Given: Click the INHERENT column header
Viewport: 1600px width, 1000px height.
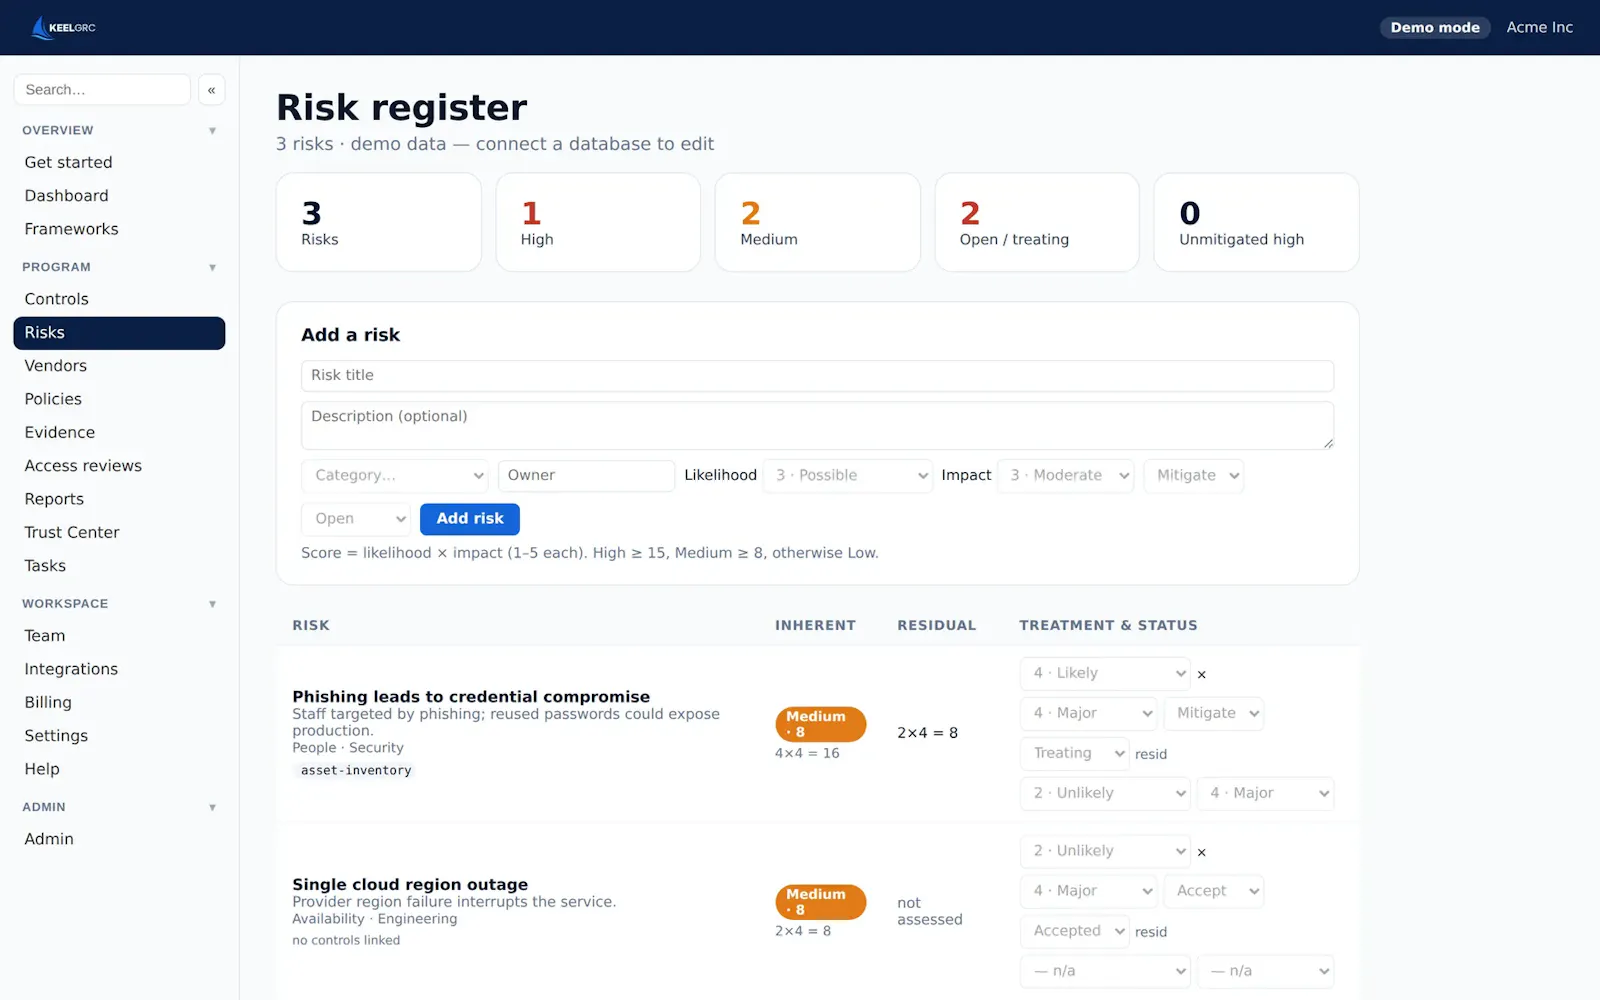Looking at the screenshot, I should tap(815, 626).
